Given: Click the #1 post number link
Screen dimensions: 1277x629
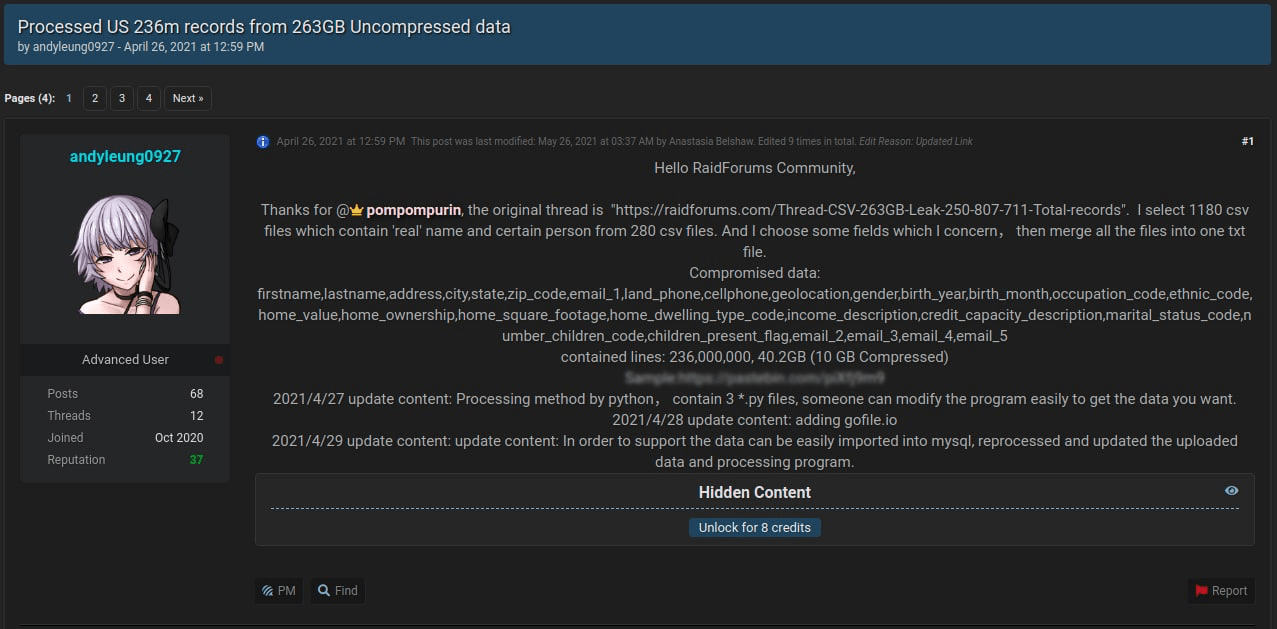Looking at the screenshot, I should [1247, 142].
